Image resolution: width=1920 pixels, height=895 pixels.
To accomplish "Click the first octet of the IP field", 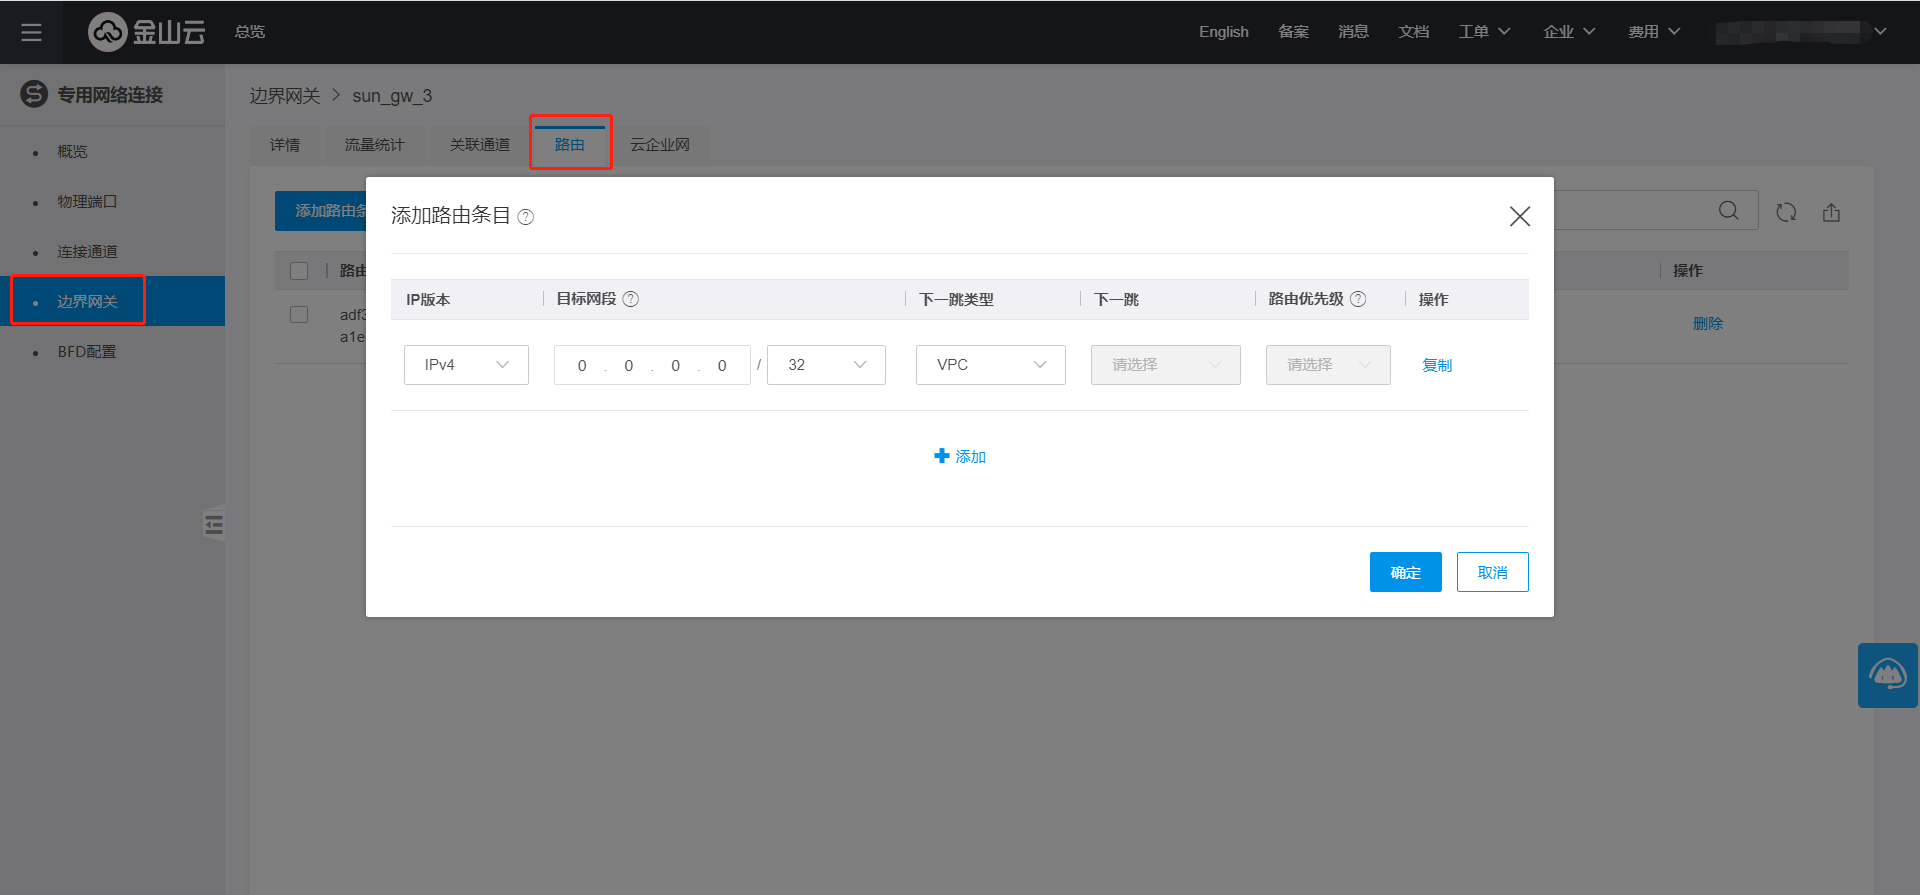I will click(582, 366).
